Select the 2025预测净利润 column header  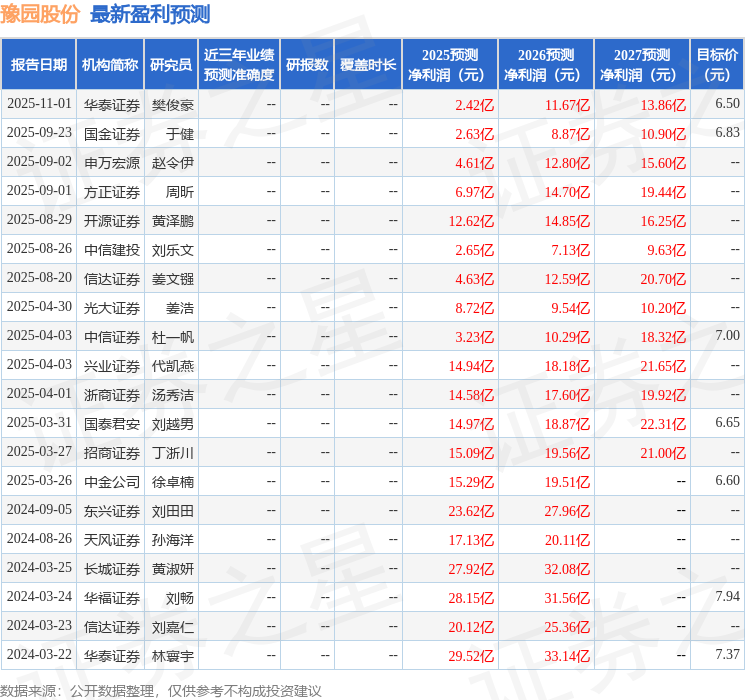[449, 64]
